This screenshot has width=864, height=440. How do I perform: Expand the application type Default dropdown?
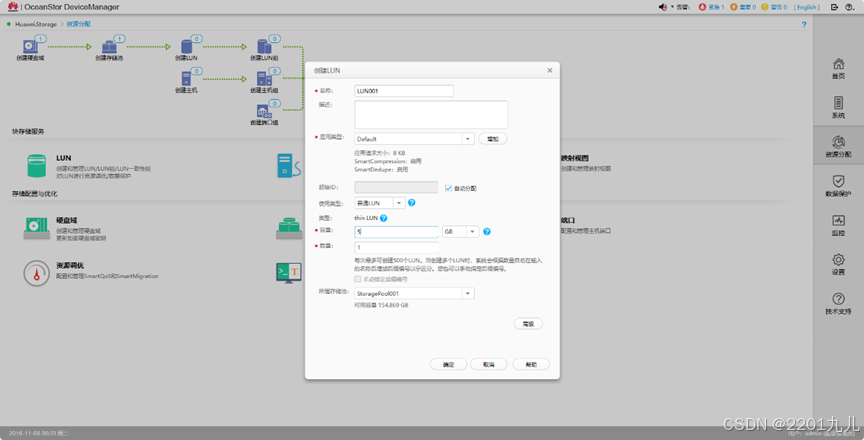pos(467,139)
